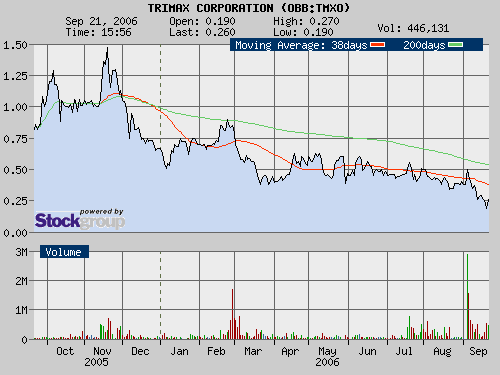Viewport: 500px width, 375px height.
Task: Click the 0.00 price axis label
Action: 15,233
